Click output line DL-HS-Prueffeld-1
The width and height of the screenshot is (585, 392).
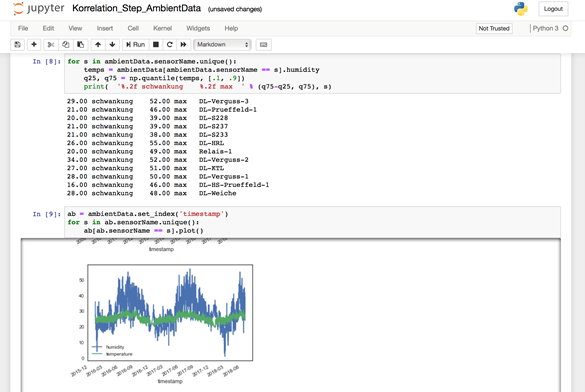(x=168, y=185)
